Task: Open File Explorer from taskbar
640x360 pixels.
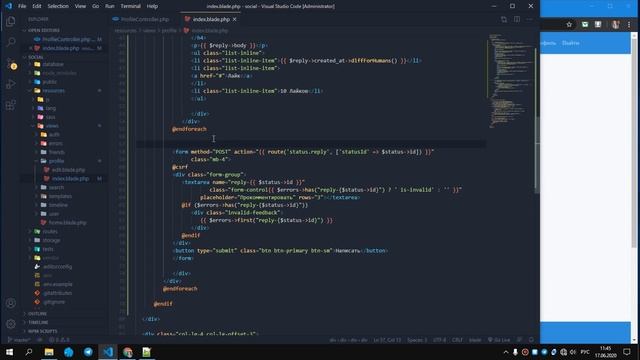Action: click(x=49, y=352)
